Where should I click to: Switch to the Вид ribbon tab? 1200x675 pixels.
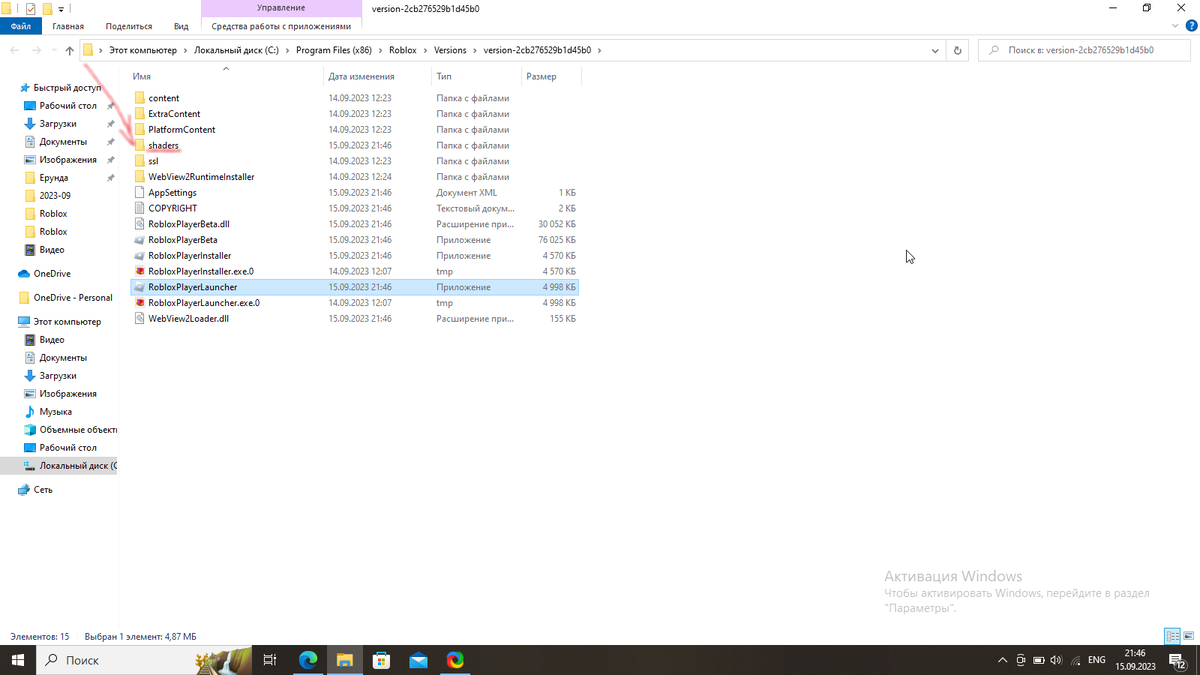pyautogui.click(x=181, y=26)
